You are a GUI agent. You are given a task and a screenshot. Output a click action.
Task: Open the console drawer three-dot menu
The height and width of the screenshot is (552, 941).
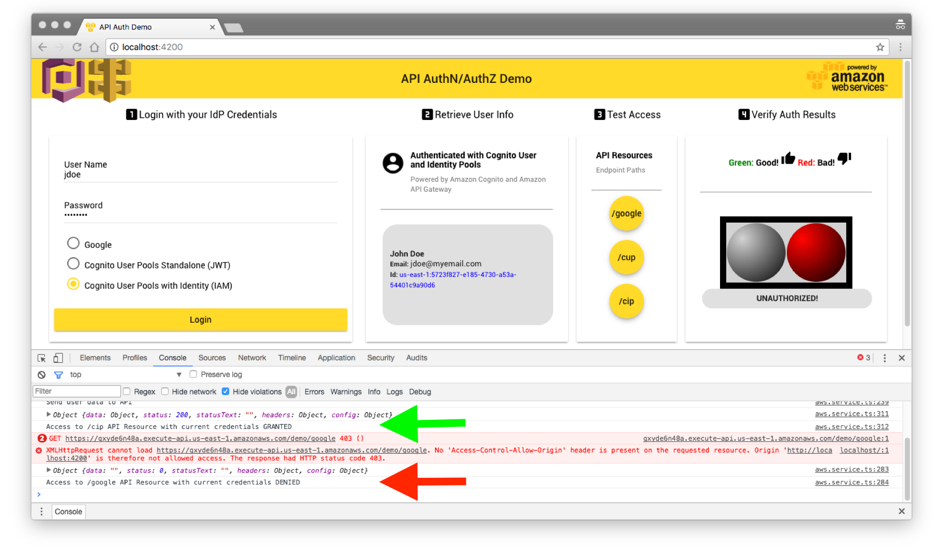pyautogui.click(x=41, y=512)
